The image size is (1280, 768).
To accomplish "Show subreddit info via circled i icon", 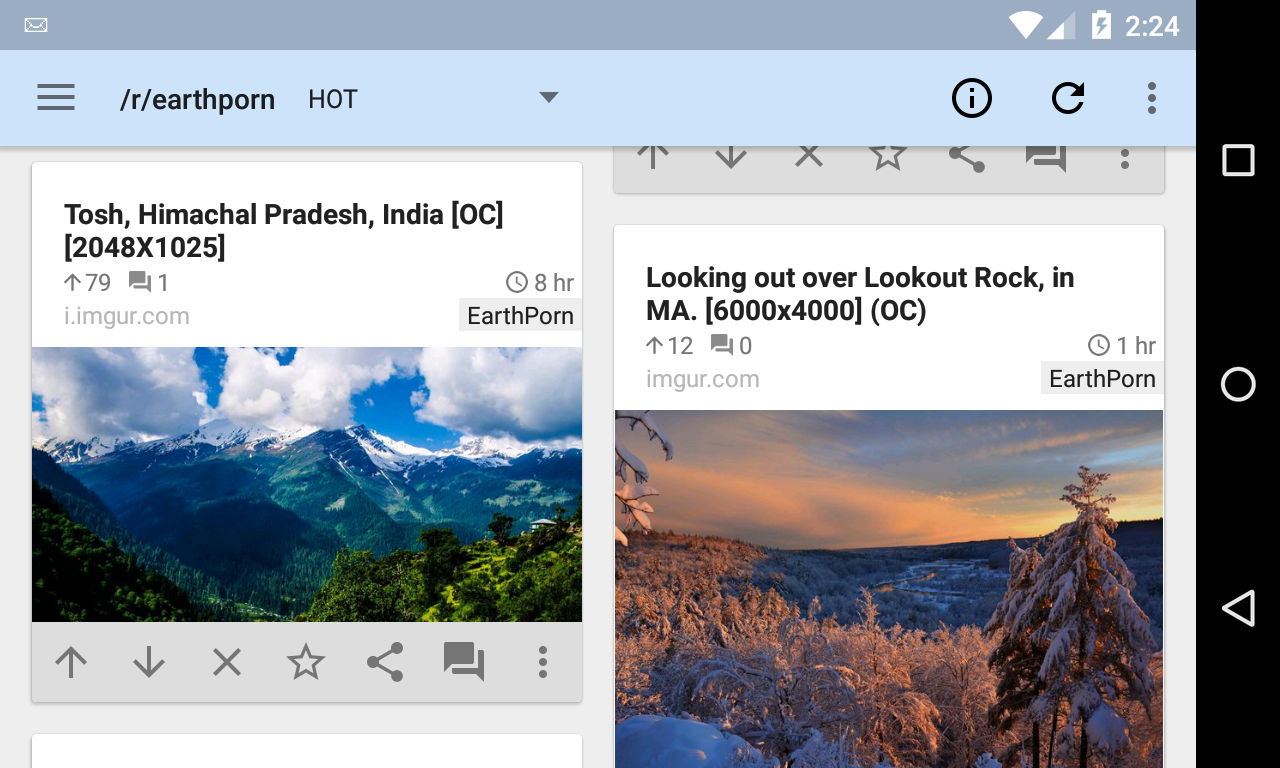I will (971, 98).
